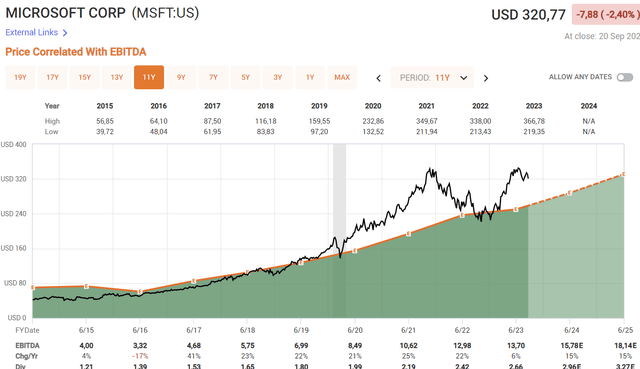640x369 pixels.
Task: Click the Price Correlated With EBITDA heading
Action: point(76,52)
